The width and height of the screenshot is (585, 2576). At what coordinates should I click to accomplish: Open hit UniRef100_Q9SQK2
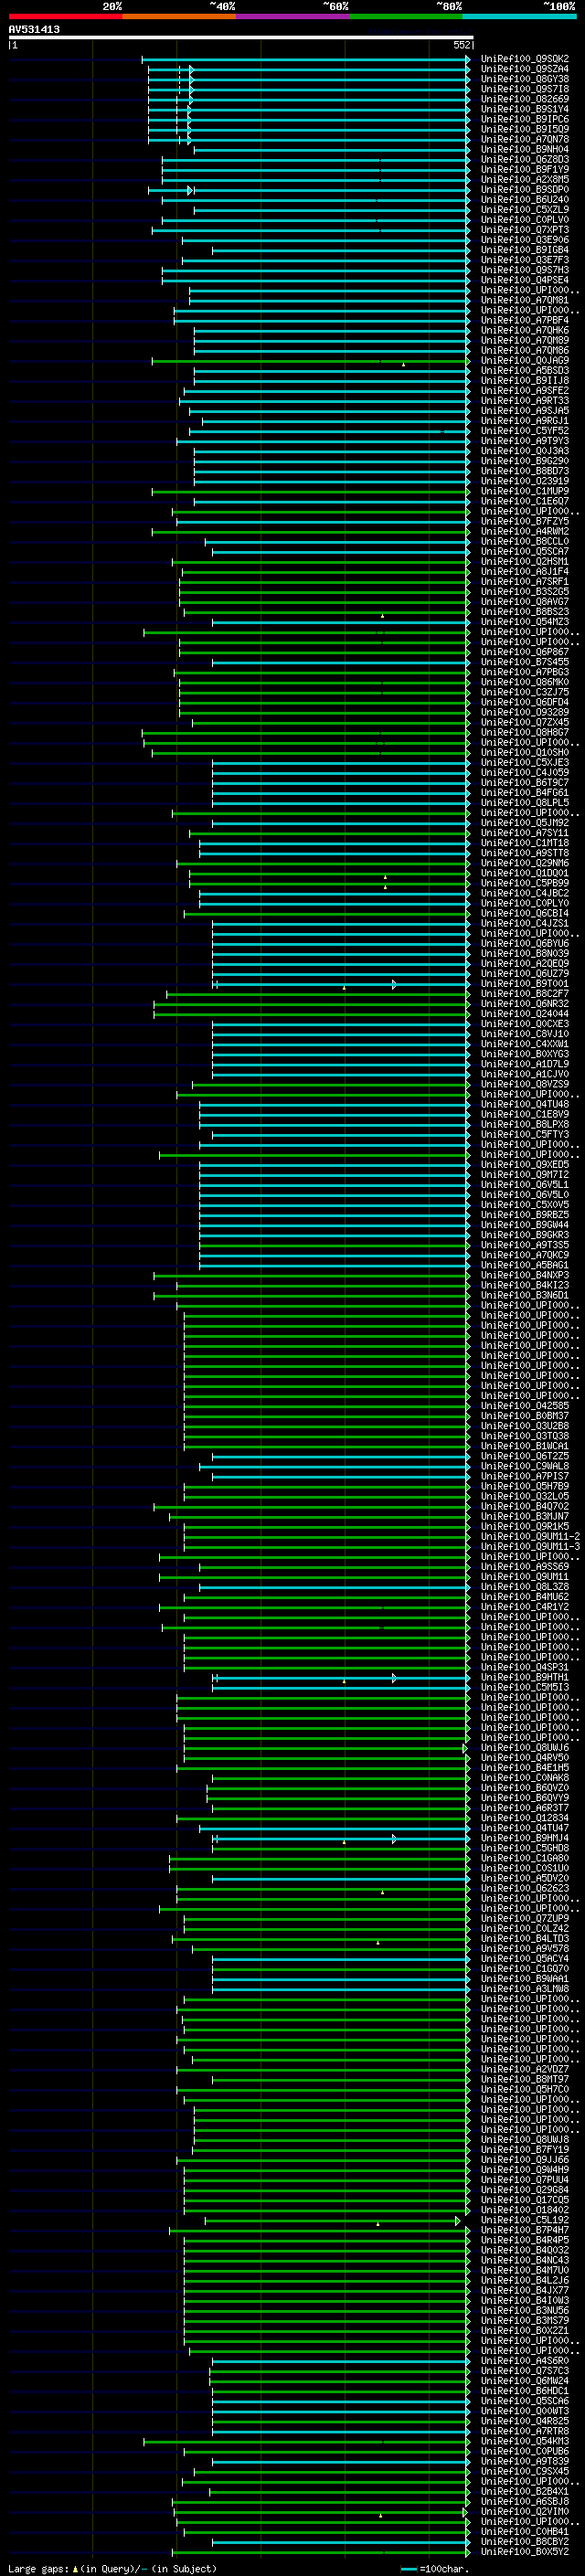click(525, 59)
